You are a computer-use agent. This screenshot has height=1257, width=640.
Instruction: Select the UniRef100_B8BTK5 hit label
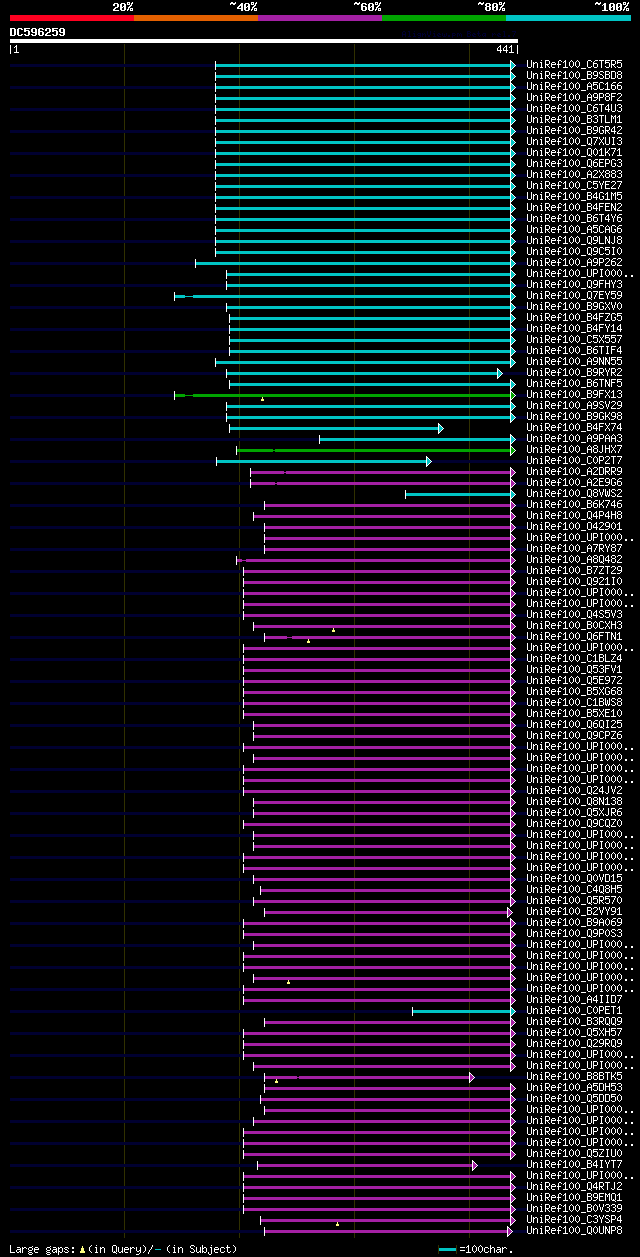[x=574, y=1076]
